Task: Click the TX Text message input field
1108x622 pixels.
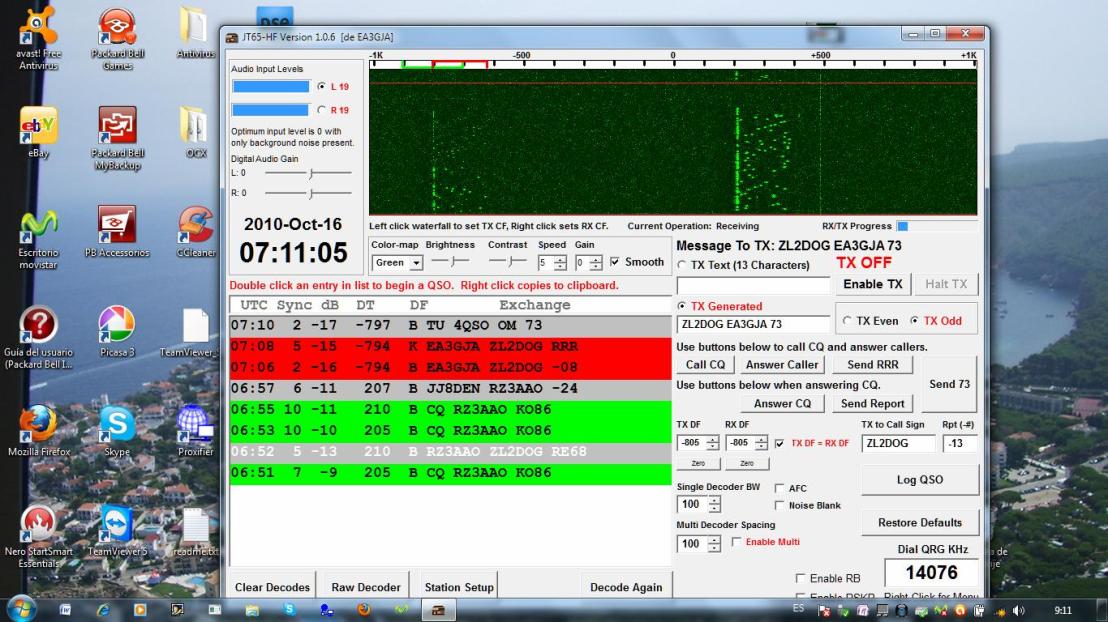Action: pos(753,286)
